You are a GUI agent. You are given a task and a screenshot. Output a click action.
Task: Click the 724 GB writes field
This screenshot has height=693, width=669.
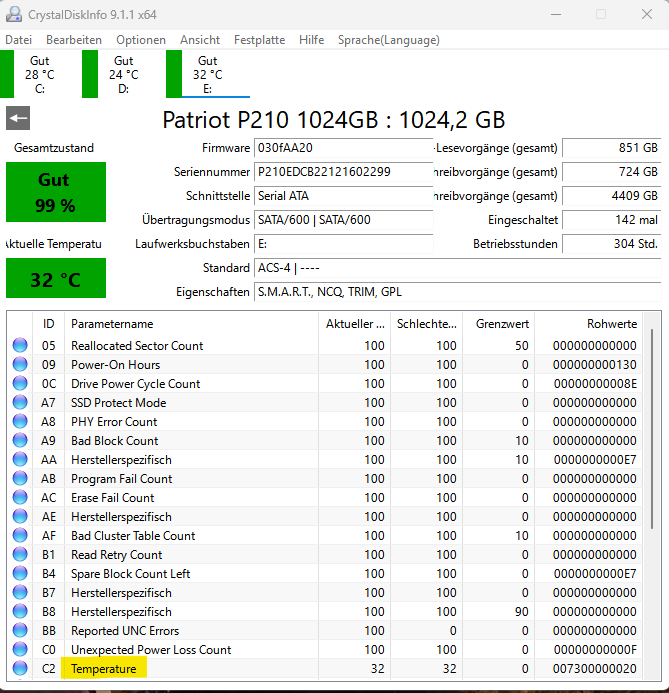coord(612,171)
